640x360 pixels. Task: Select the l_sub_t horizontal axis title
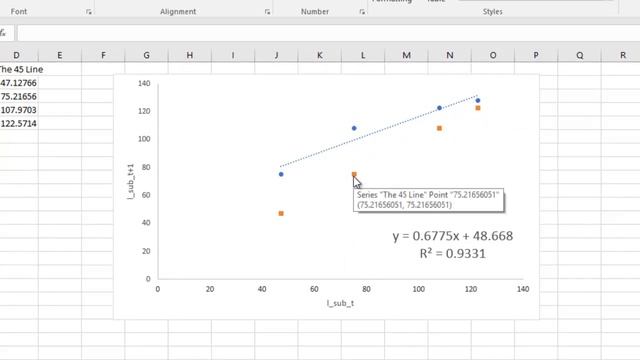[340, 303]
